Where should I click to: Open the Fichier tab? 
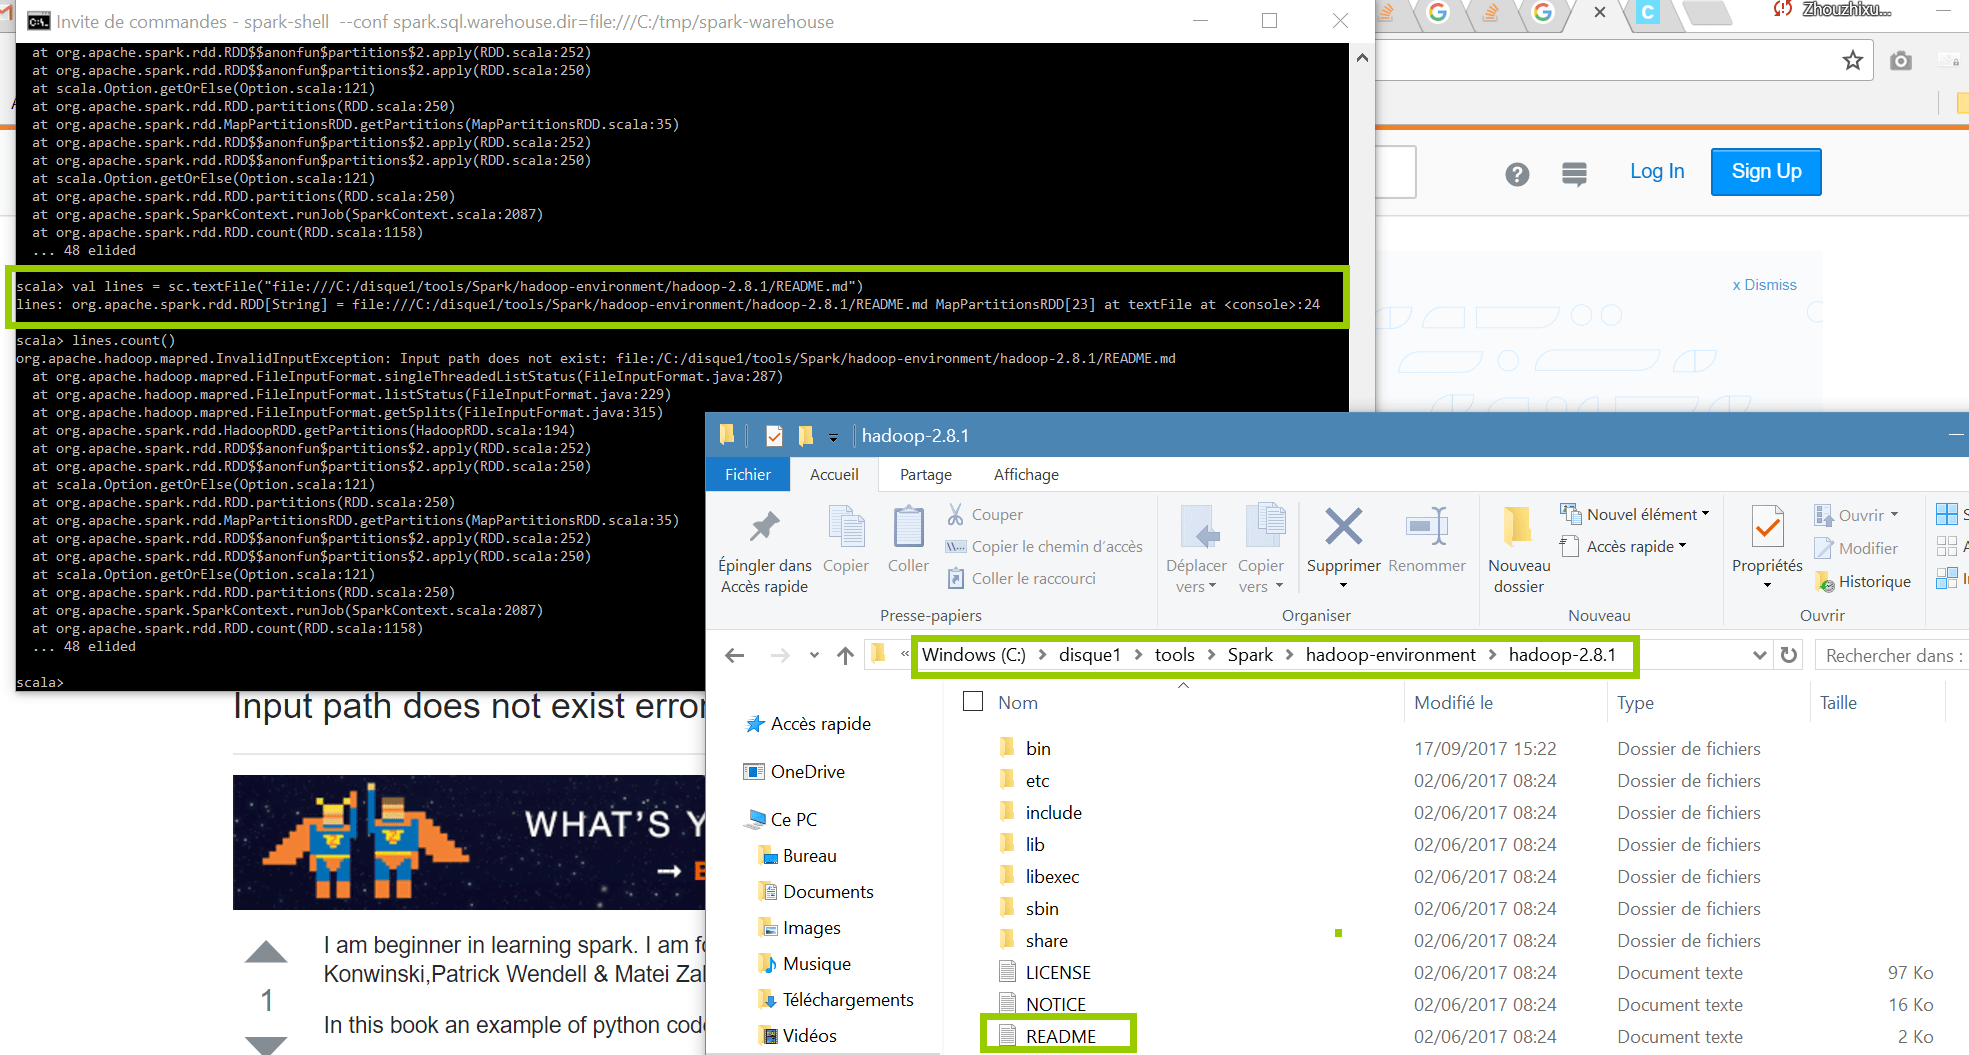click(748, 474)
